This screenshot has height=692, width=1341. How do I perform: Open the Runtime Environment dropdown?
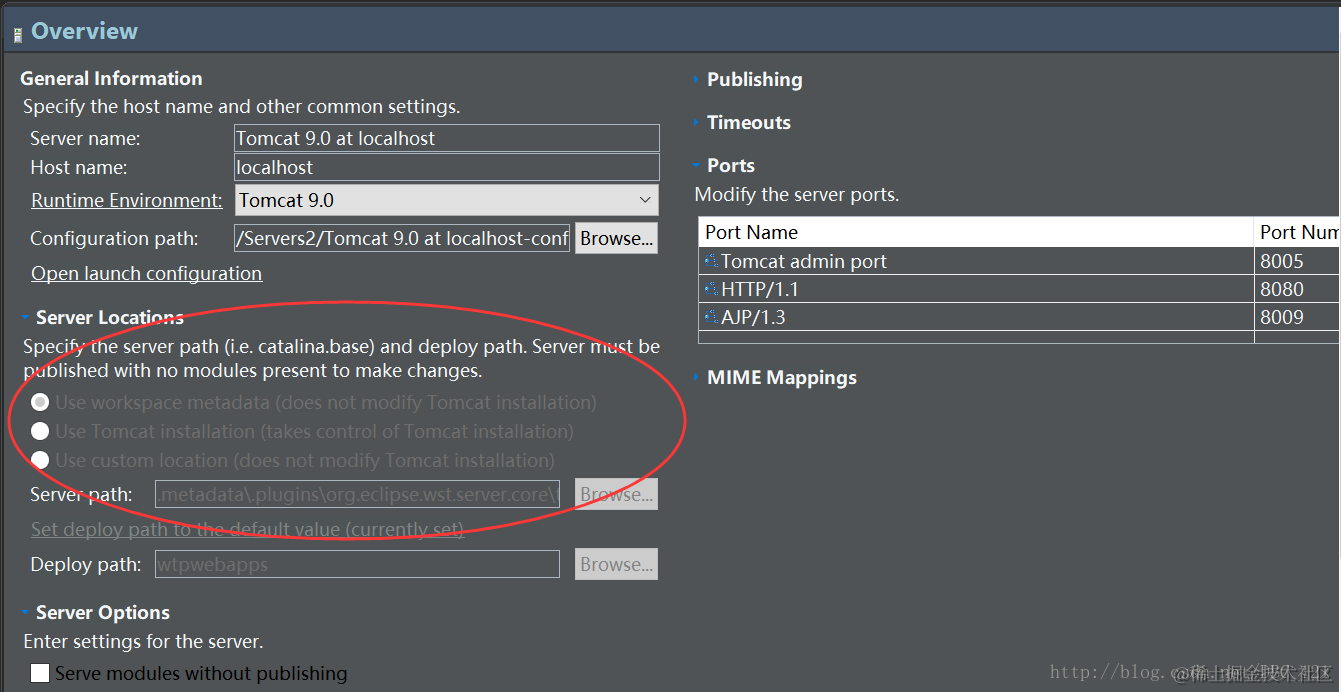point(447,200)
